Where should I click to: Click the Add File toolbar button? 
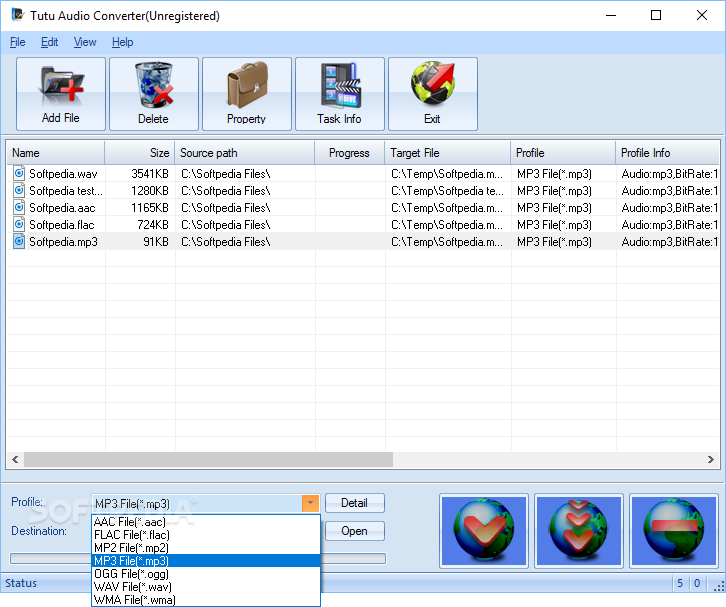(61, 94)
